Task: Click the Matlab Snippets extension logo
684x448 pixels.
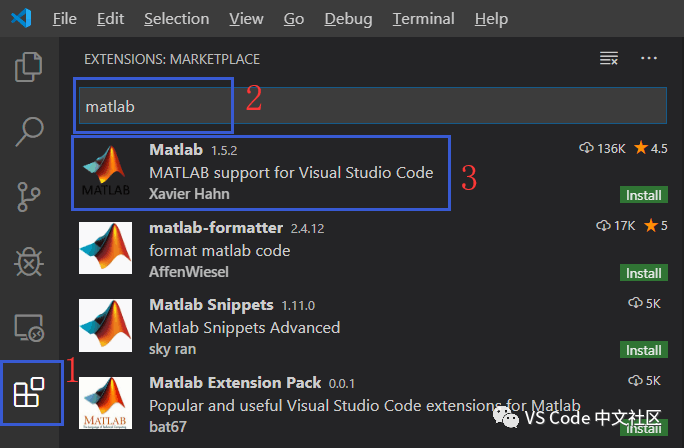Action: point(105,325)
